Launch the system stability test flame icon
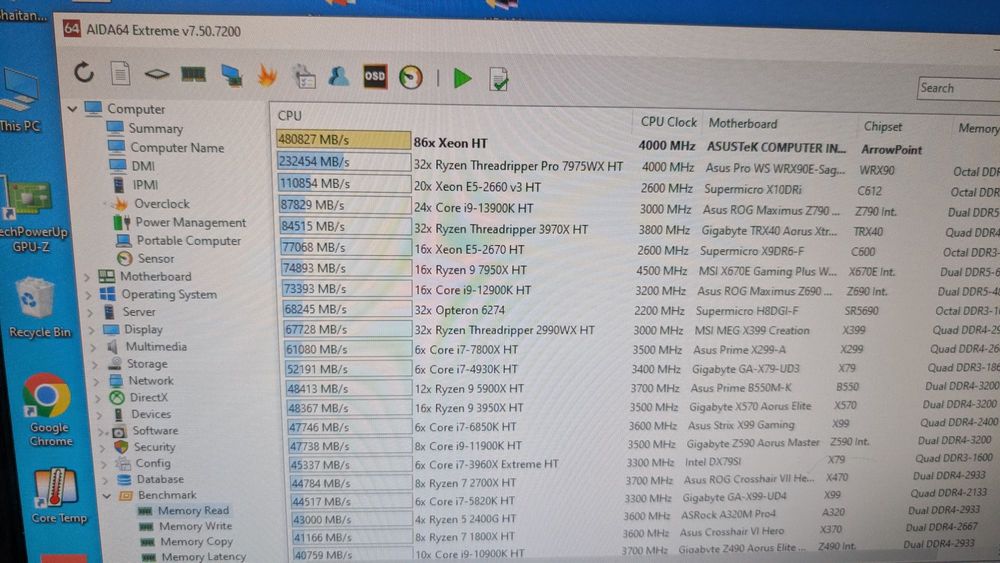Image resolution: width=1000 pixels, height=563 pixels. tap(267, 76)
